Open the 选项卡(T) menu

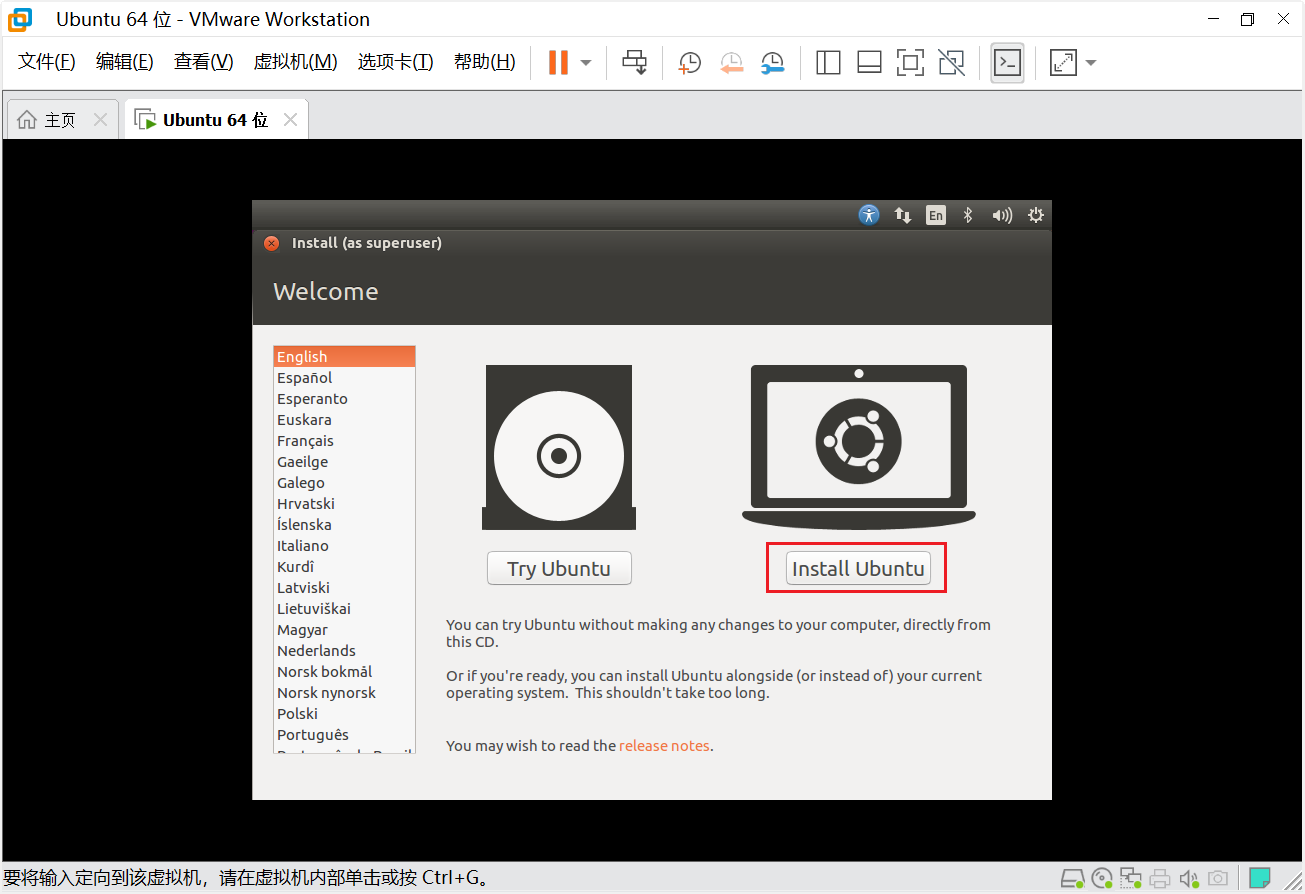click(395, 62)
